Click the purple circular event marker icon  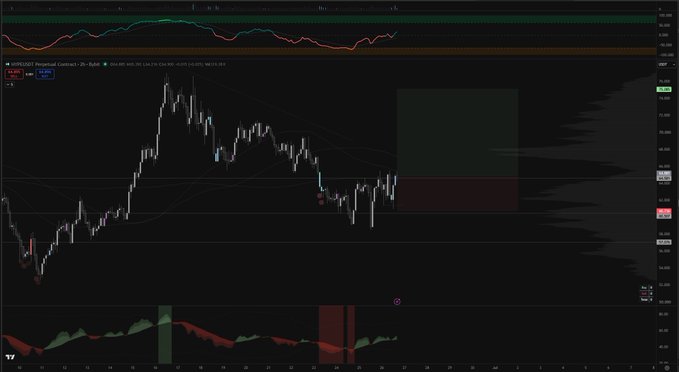point(397,301)
